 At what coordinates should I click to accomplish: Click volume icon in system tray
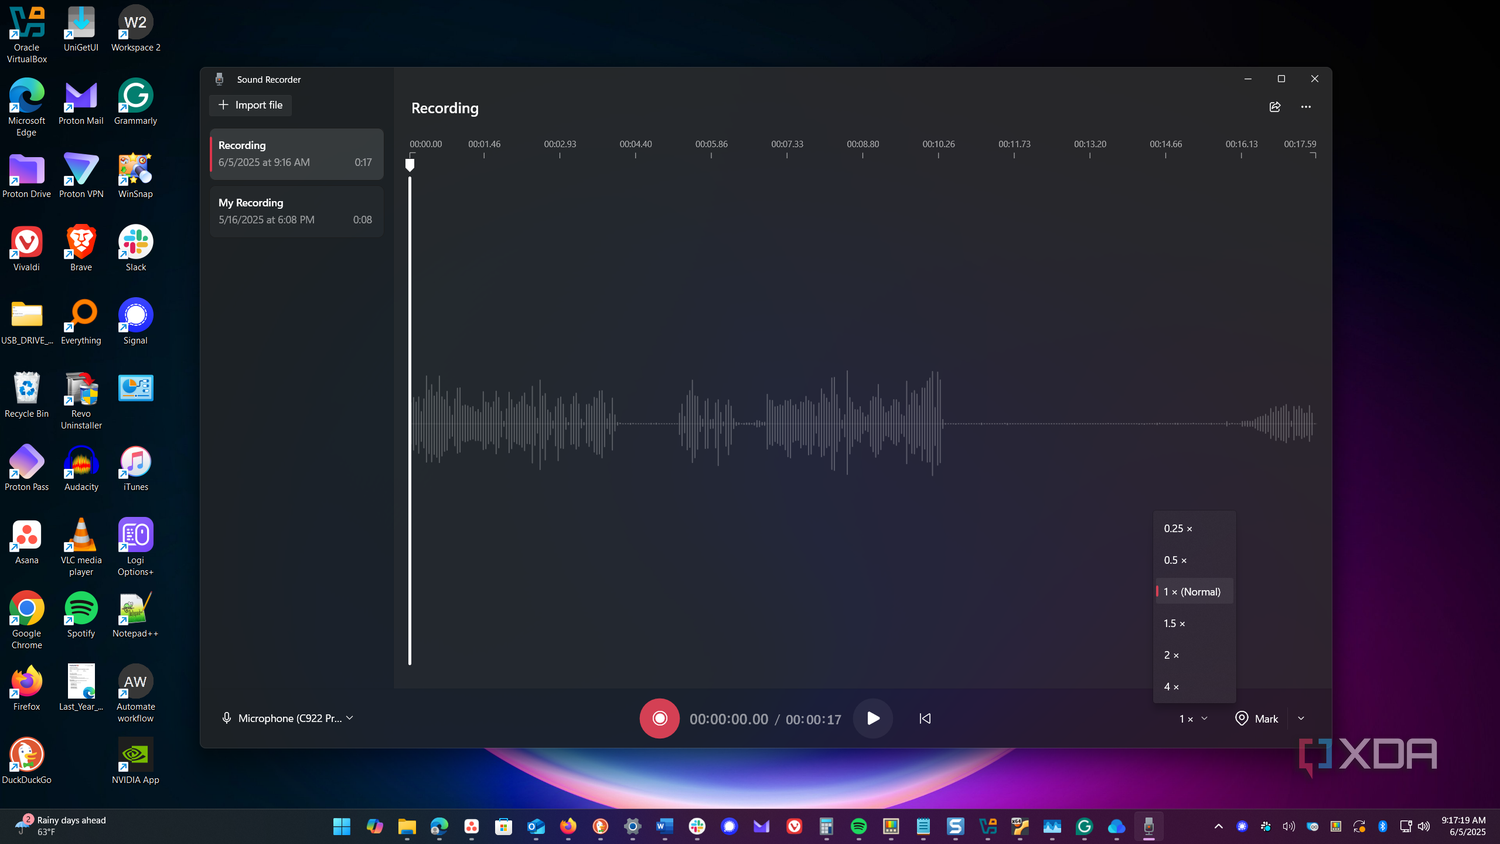pyautogui.click(x=1424, y=826)
